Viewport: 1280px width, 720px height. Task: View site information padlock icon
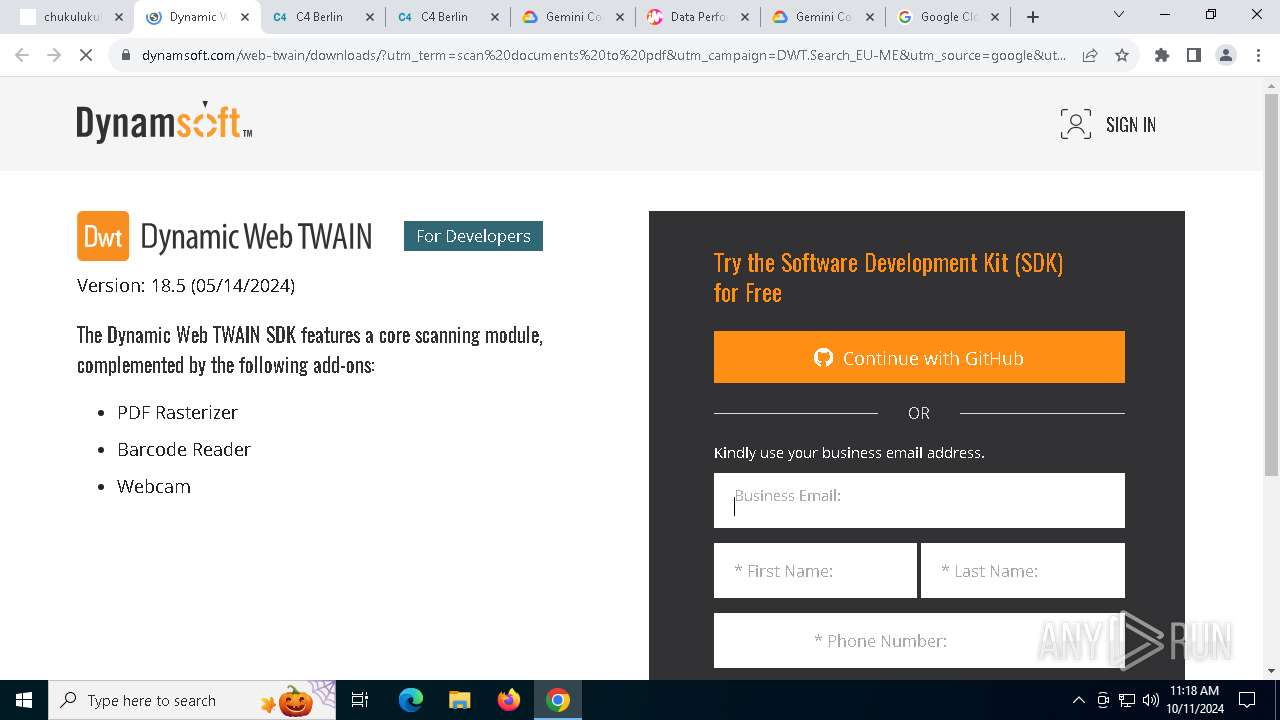[126, 55]
